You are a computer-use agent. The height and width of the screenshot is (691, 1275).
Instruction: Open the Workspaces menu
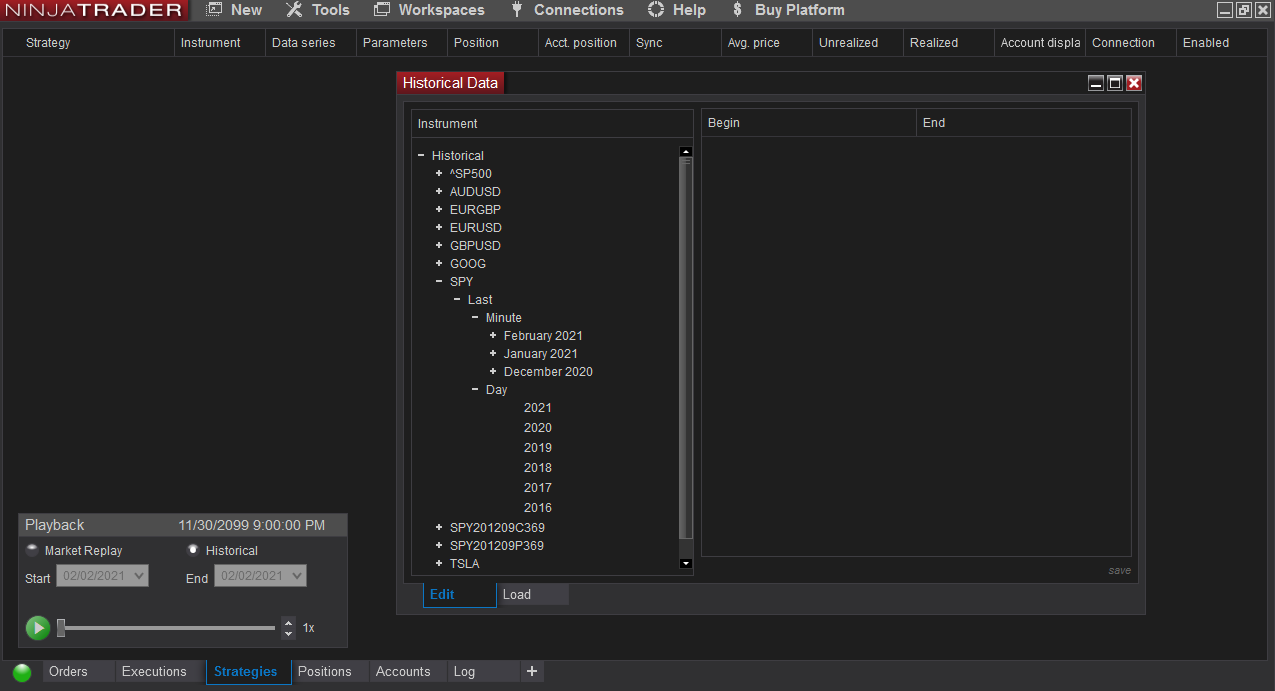coord(429,10)
